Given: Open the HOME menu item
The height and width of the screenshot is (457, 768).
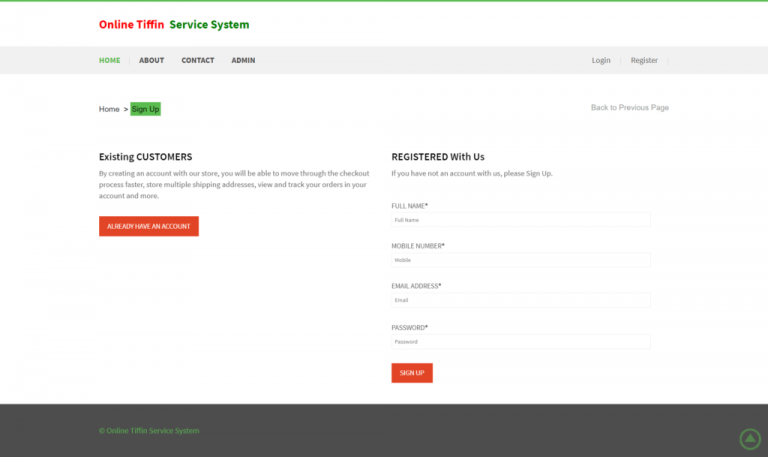Looking at the screenshot, I should click(109, 60).
